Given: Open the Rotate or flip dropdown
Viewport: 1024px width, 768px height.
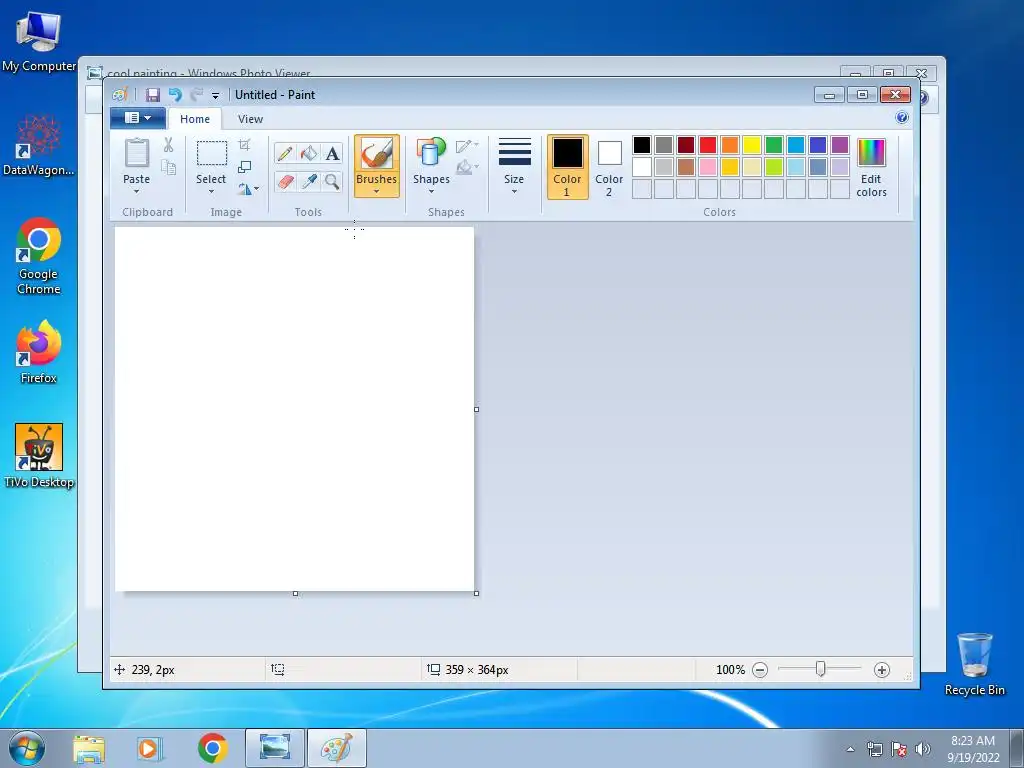Looking at the screenshot, I should 248,189.
